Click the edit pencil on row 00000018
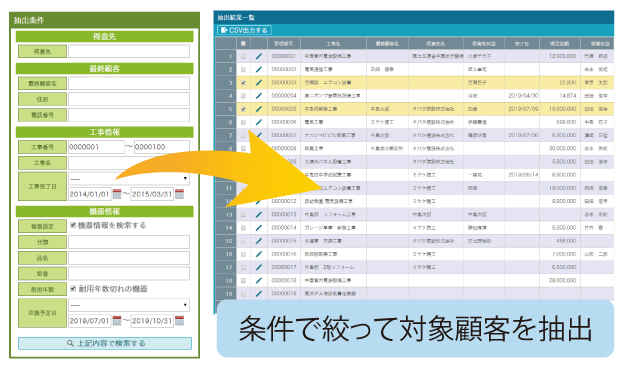The image size is (625, 372). point(259,280)
